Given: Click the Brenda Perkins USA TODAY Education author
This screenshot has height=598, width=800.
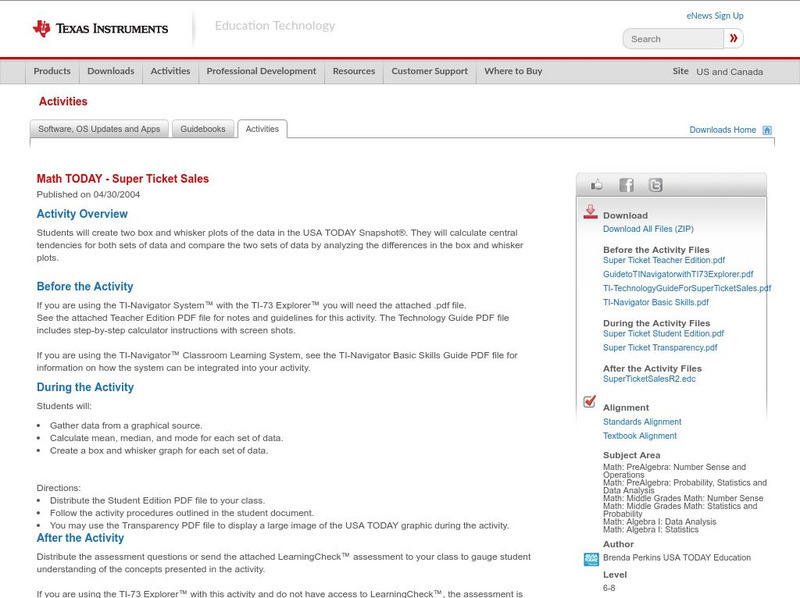Looking at the screenshot, I should coord(677,558).
